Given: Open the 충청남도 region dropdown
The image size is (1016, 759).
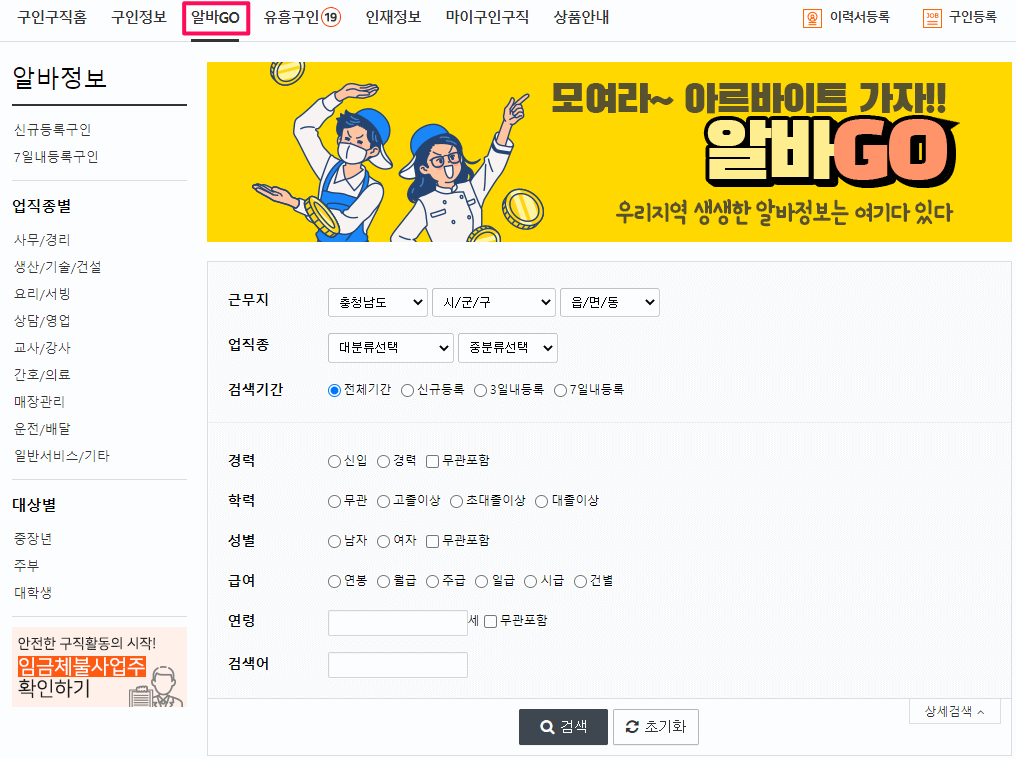Looking at the screenshot, I should pos(378,303).
